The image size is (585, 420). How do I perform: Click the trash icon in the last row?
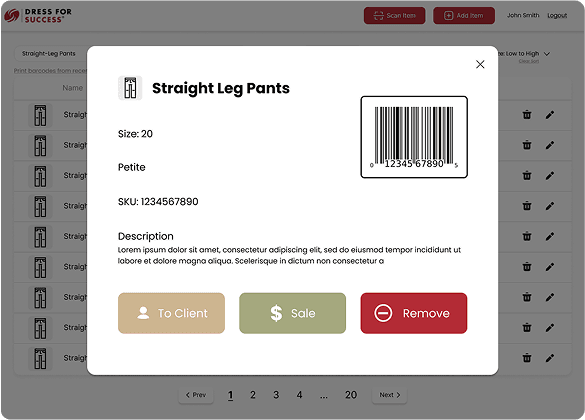527,358
